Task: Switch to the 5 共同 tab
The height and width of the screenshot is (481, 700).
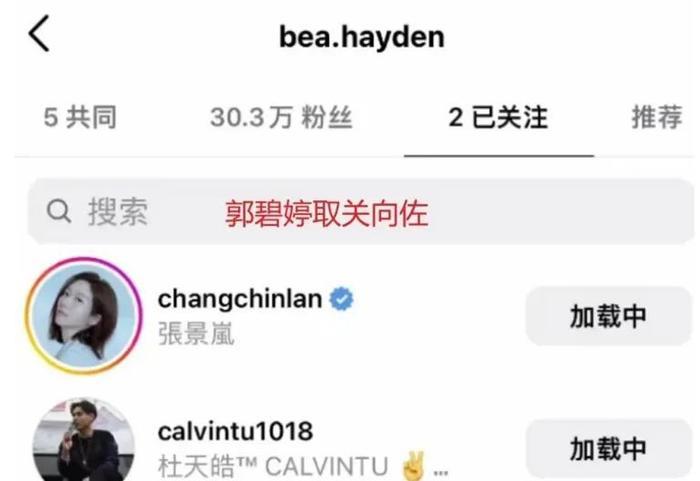Action: 80,117
